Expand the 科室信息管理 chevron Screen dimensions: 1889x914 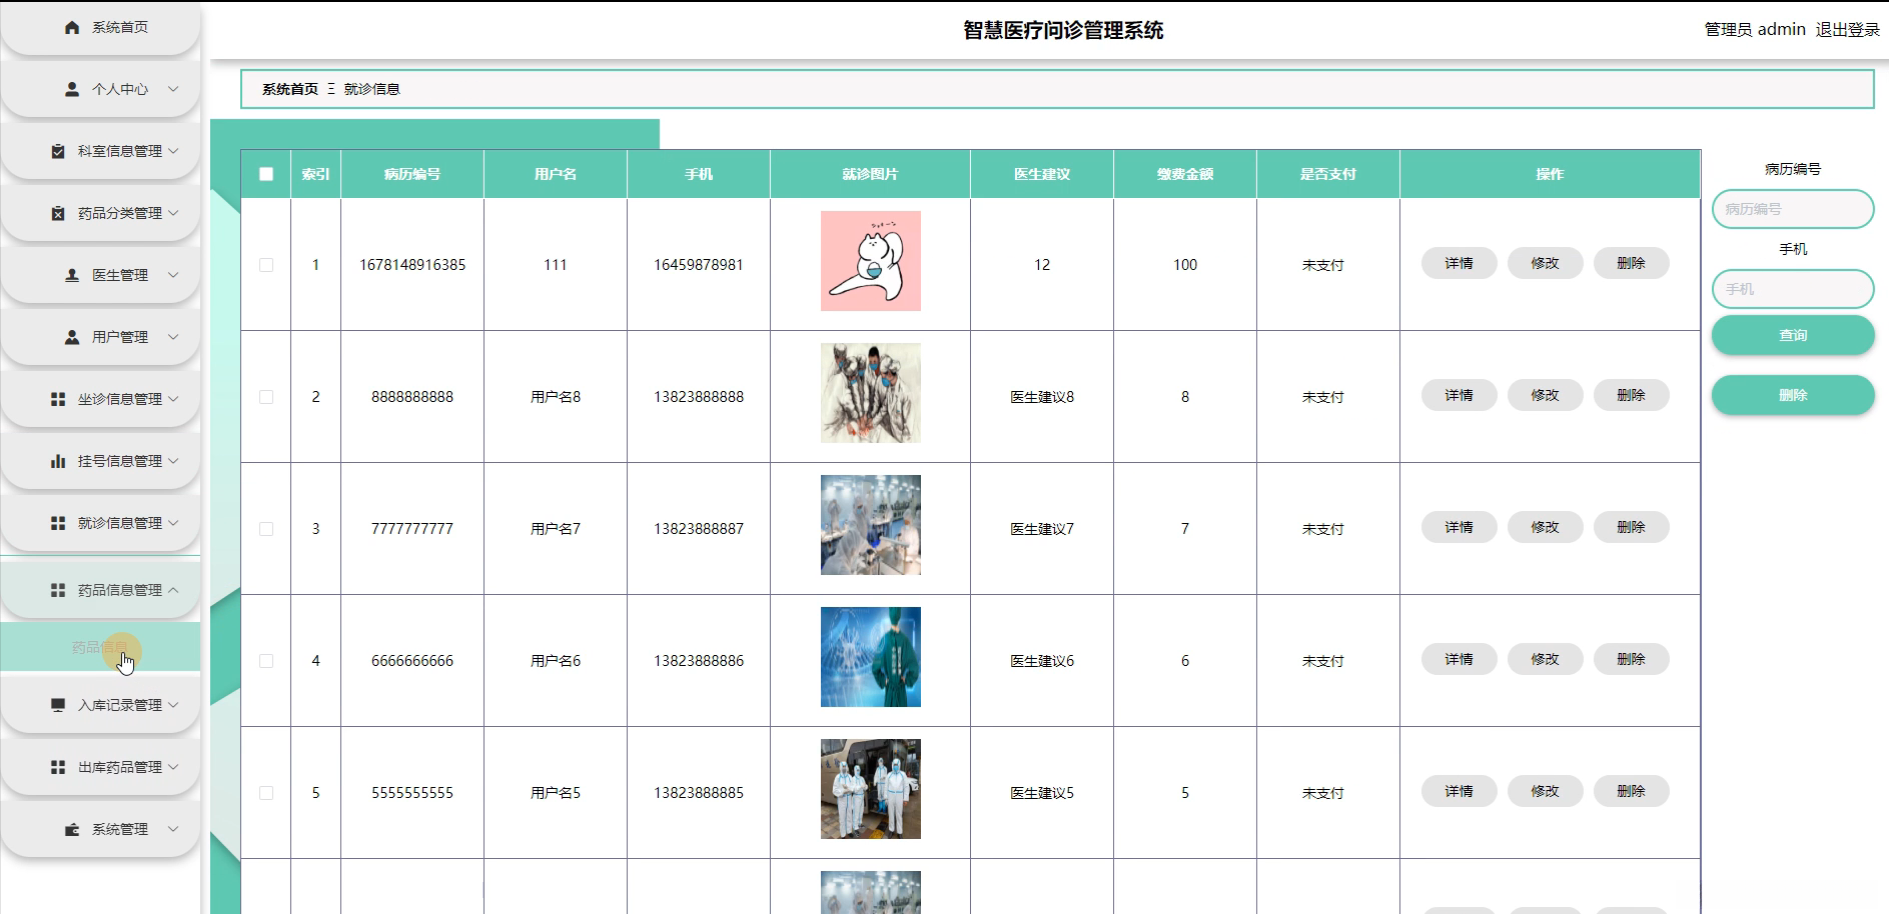point(173,151)
